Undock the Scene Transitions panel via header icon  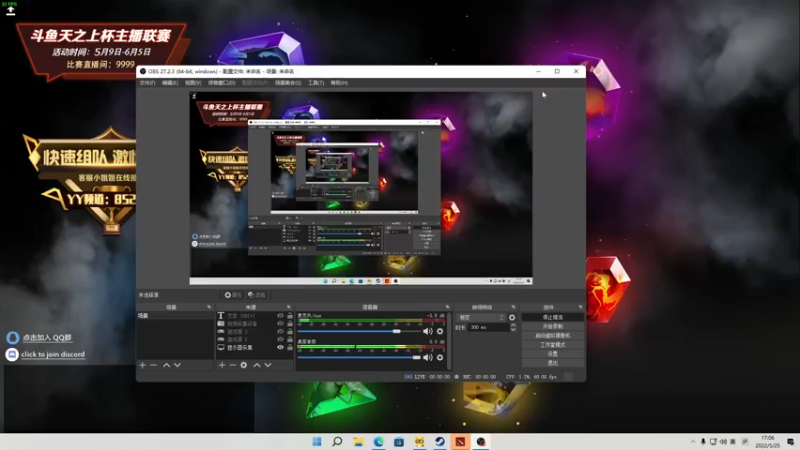pos(513,307)
